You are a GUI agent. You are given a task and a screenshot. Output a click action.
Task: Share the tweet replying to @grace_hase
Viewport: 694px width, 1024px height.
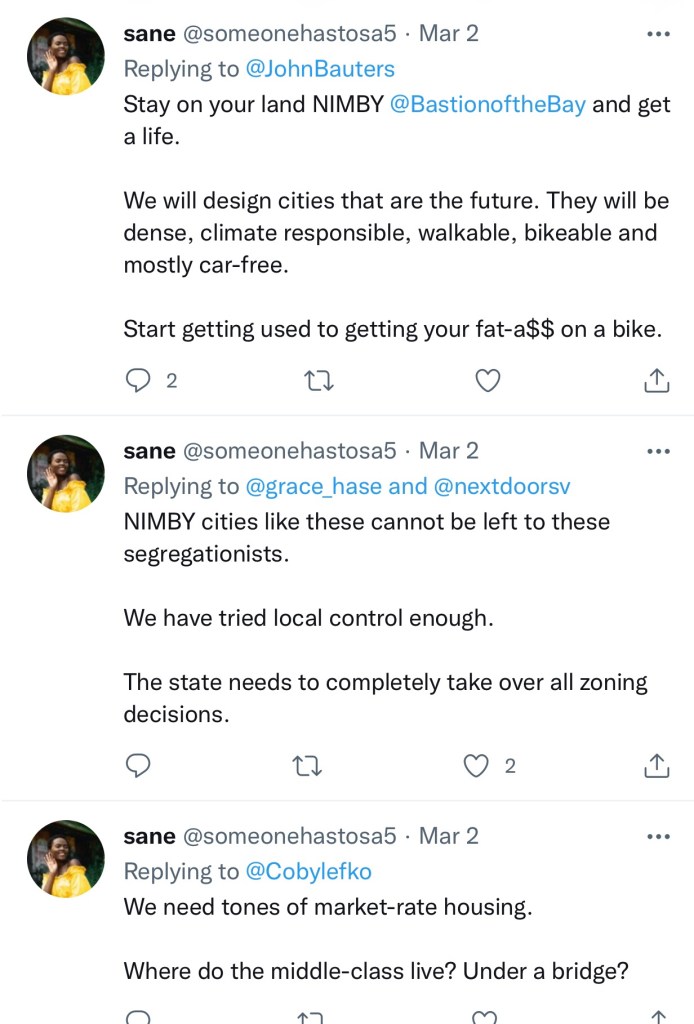point(656,766)
